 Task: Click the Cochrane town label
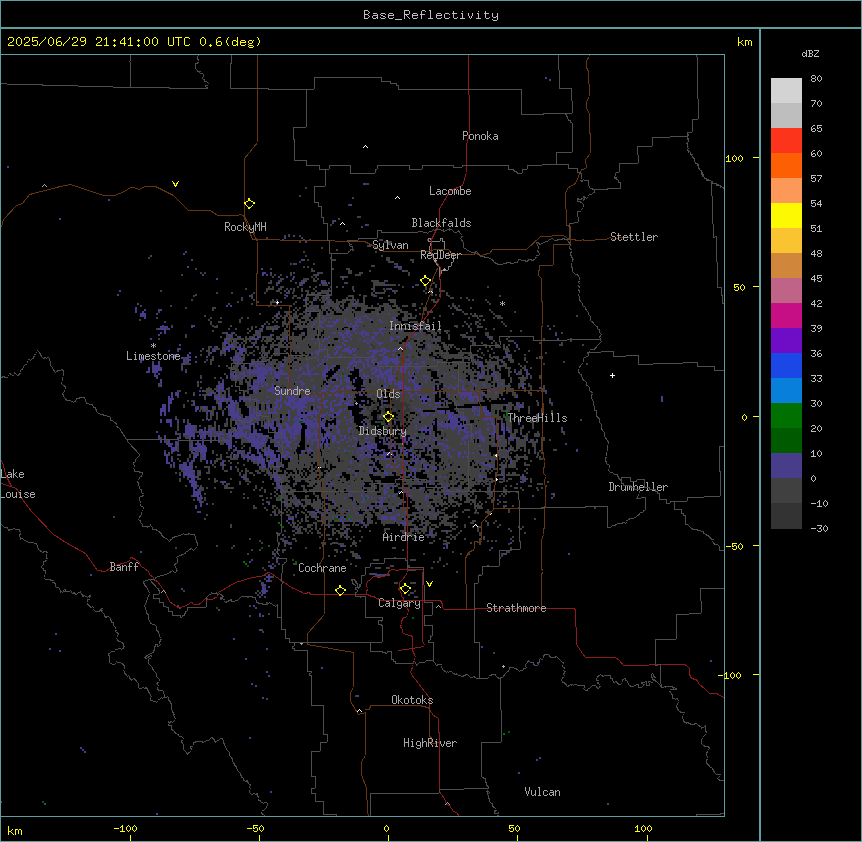click(x=322, y=568)
